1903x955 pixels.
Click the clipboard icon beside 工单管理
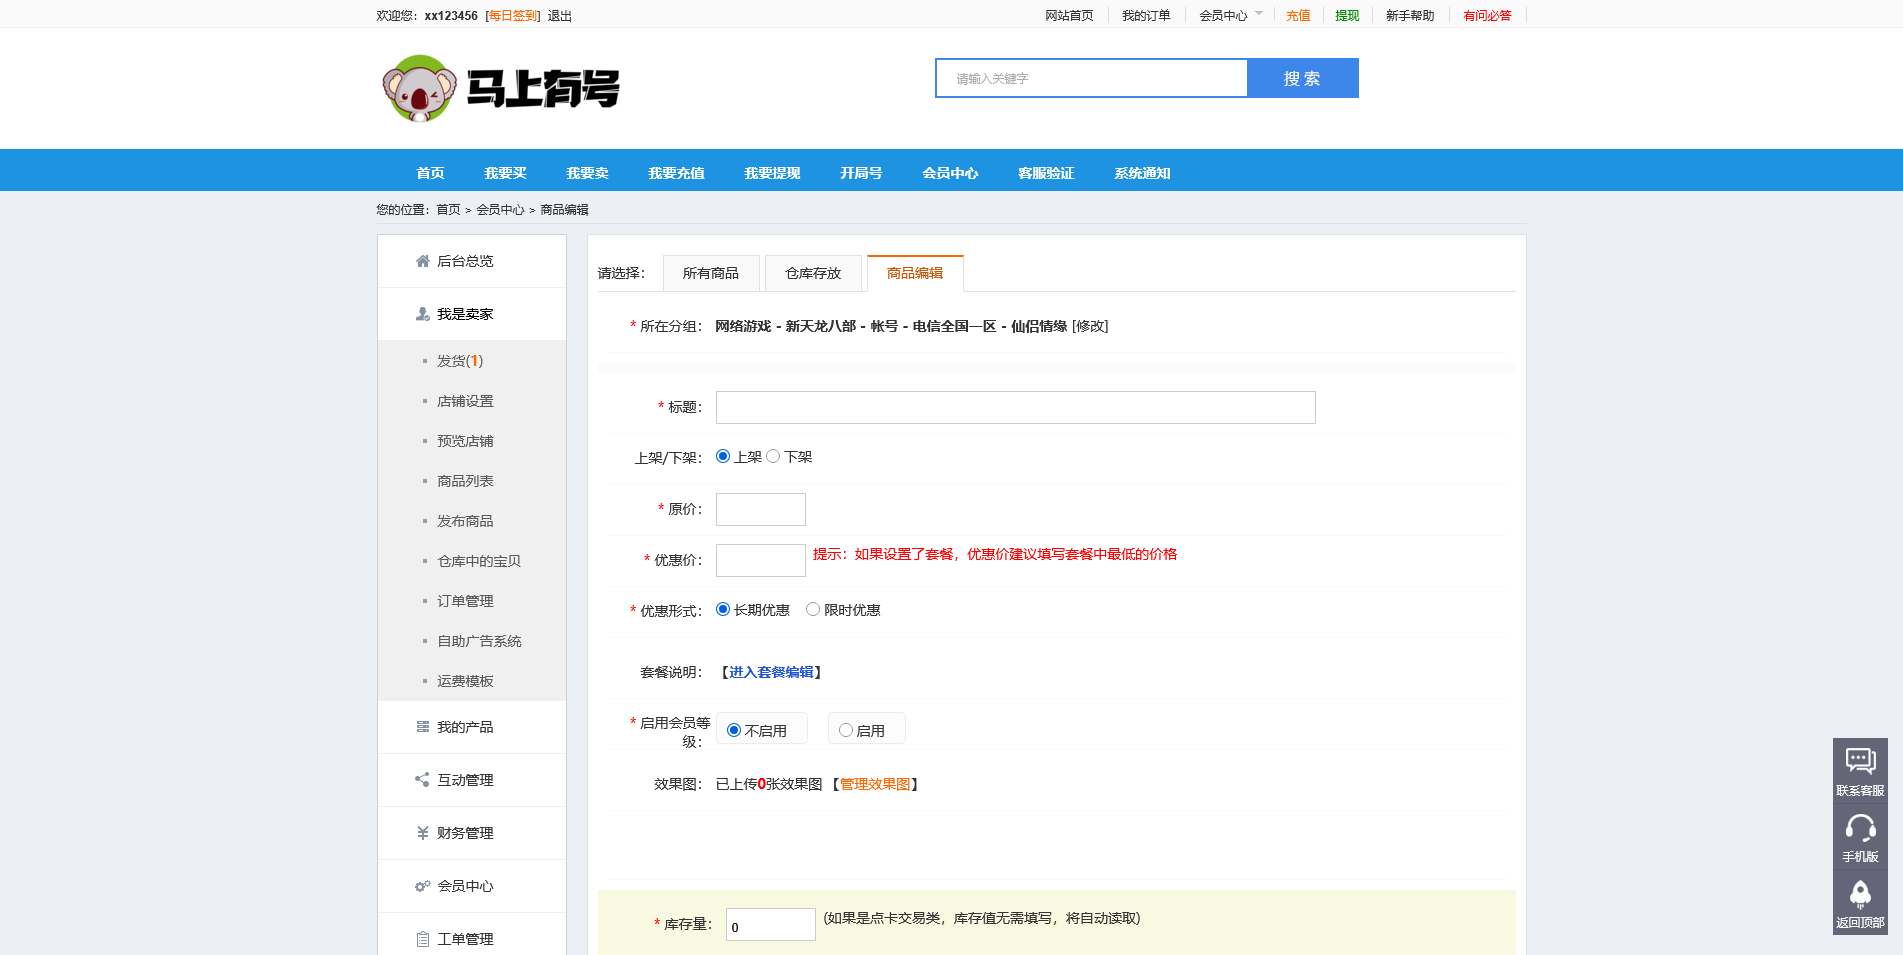coord(423,939)
